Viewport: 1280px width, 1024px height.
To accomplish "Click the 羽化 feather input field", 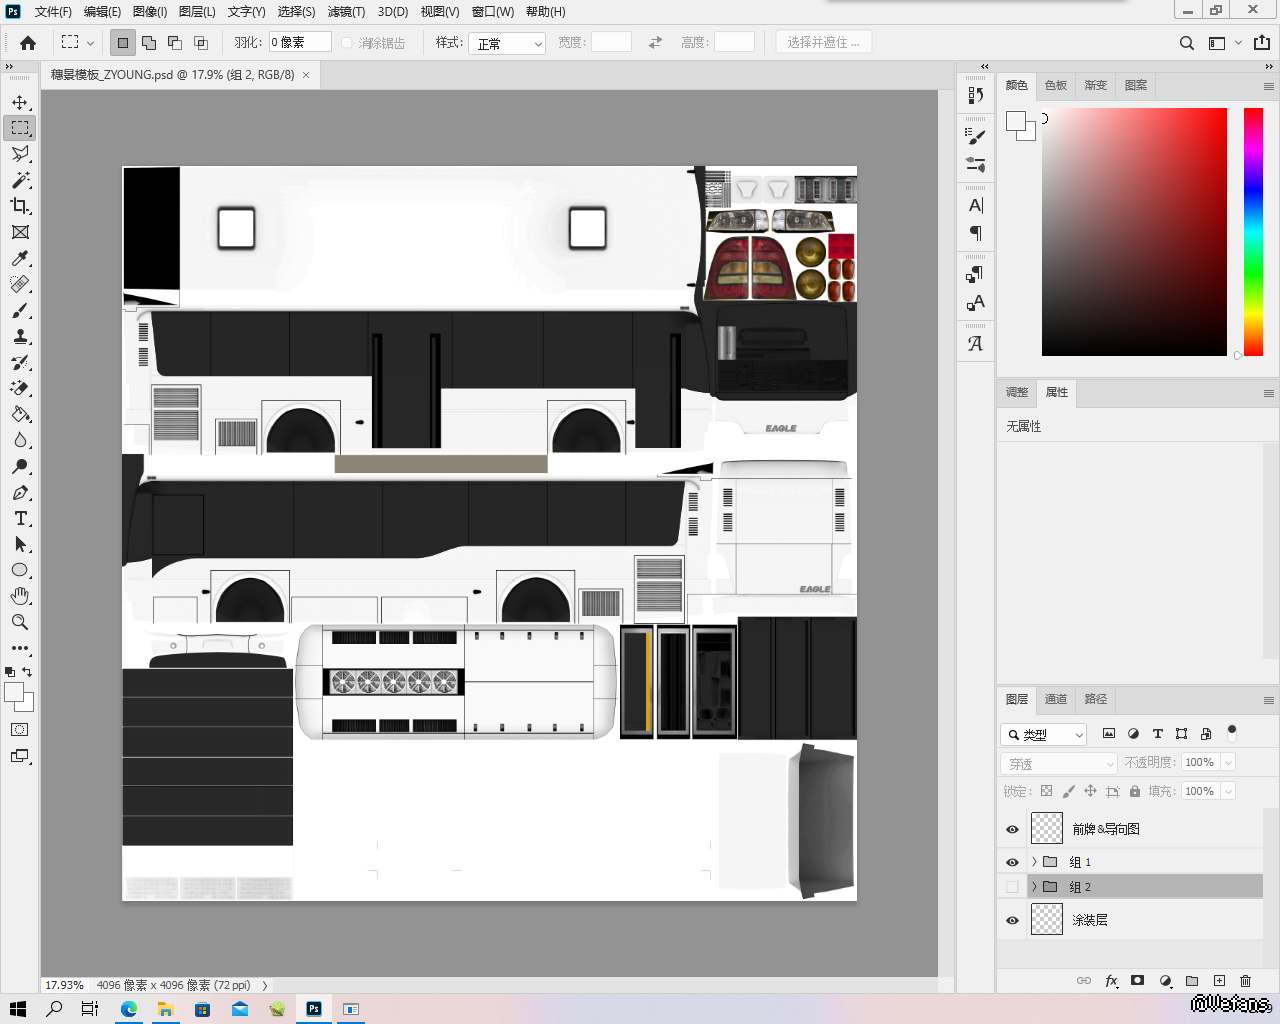I will tap(299, 42).
